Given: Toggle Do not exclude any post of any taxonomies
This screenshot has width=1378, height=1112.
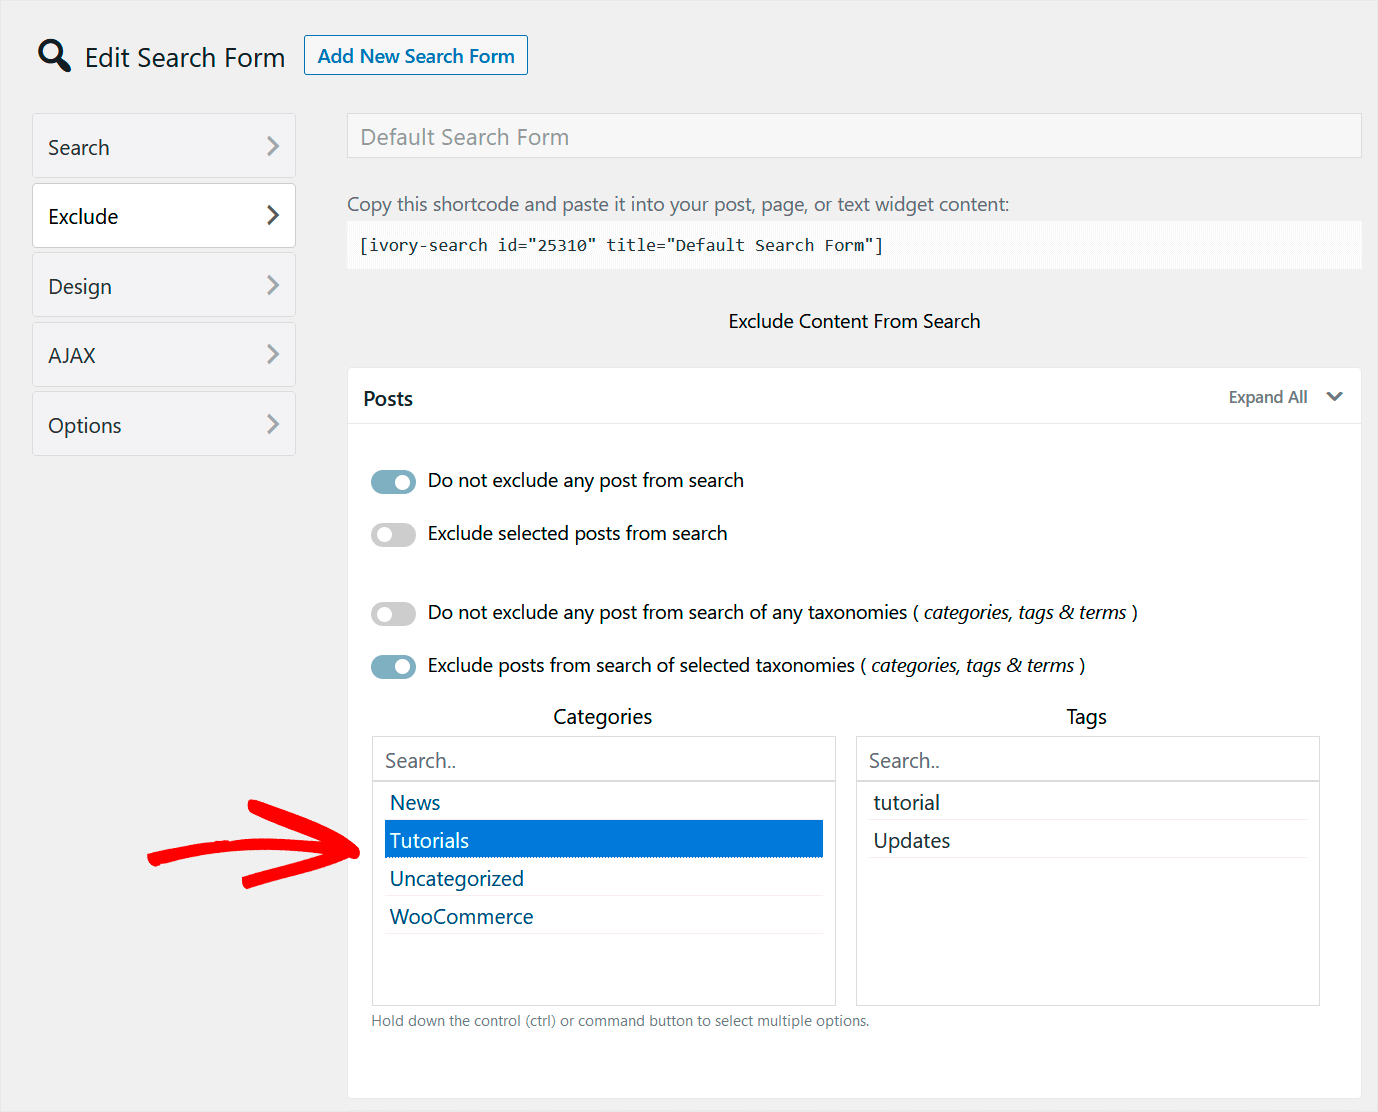Looking at the screenshot, I should click(393, 613).
